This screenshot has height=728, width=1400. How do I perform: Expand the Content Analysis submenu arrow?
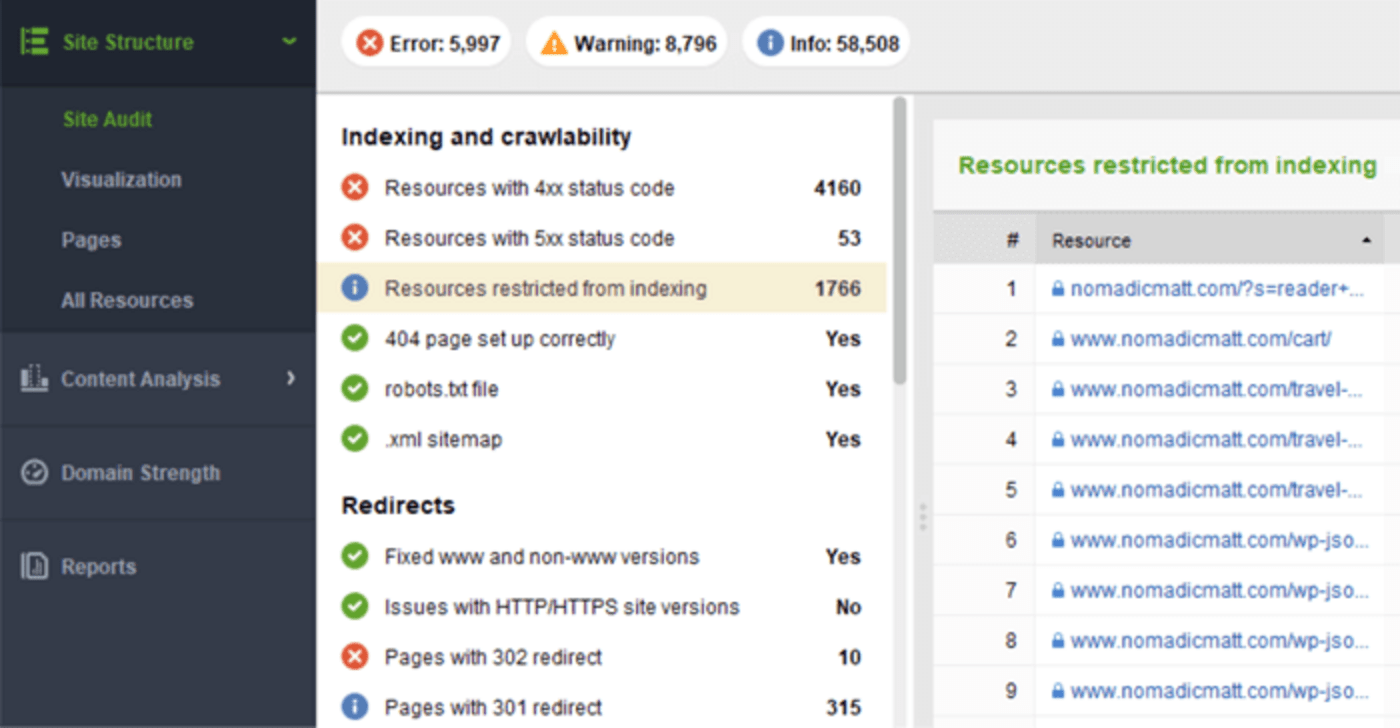(x=292, y=379)
